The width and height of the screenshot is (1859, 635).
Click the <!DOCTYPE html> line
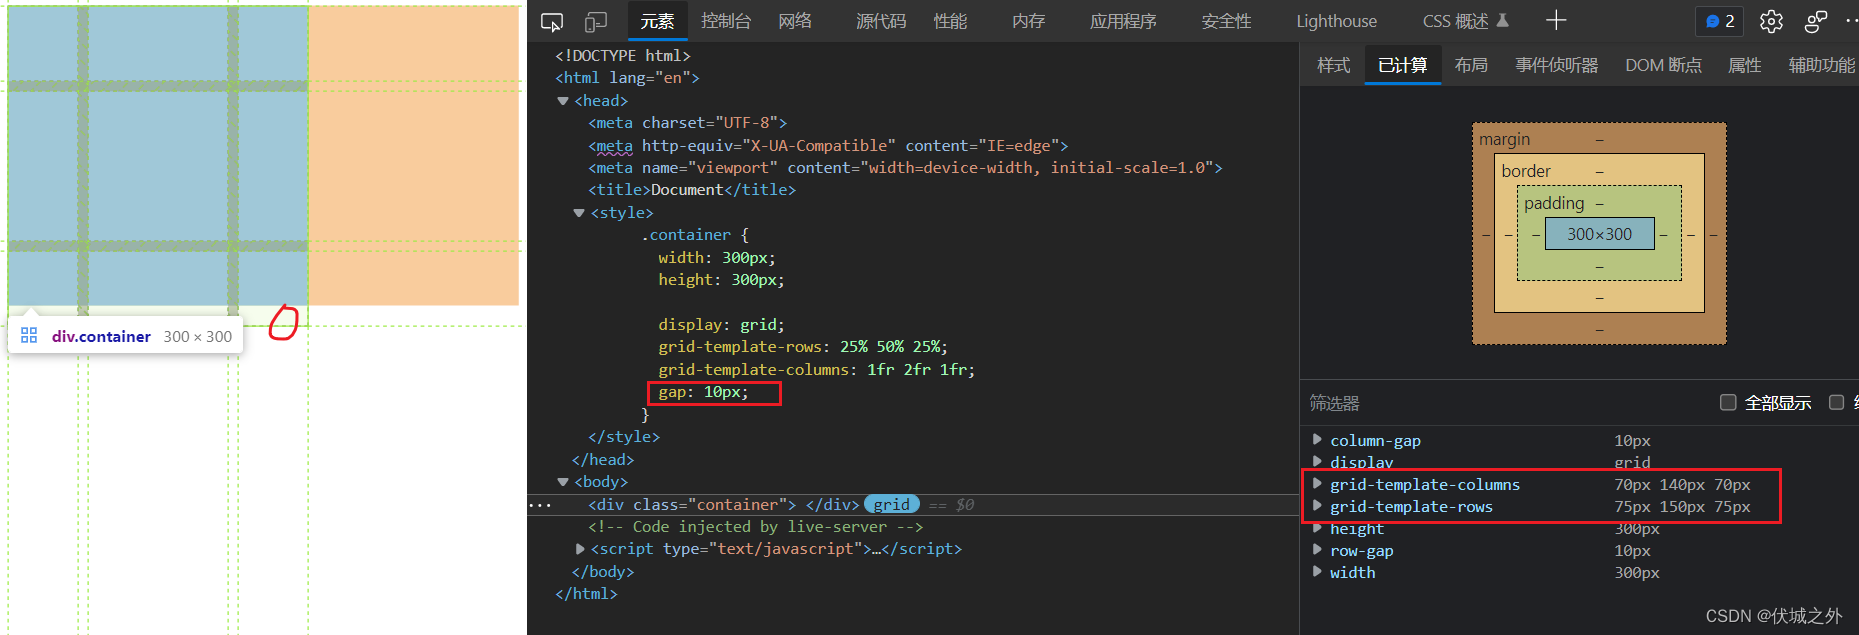point(623,56)
